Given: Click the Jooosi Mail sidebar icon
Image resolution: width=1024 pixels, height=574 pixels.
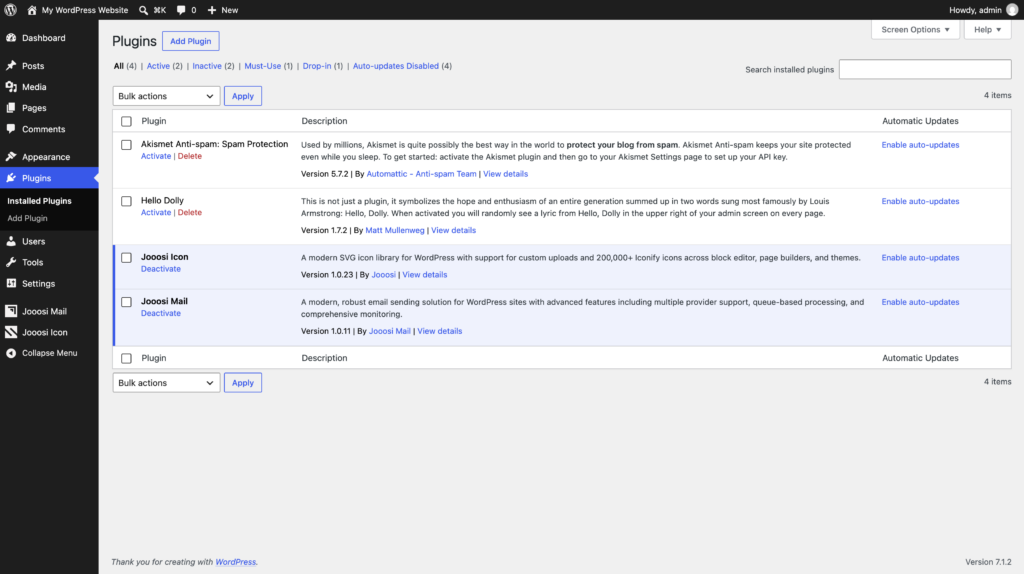Looking at the screenshot, I should [x=11, y=311].
